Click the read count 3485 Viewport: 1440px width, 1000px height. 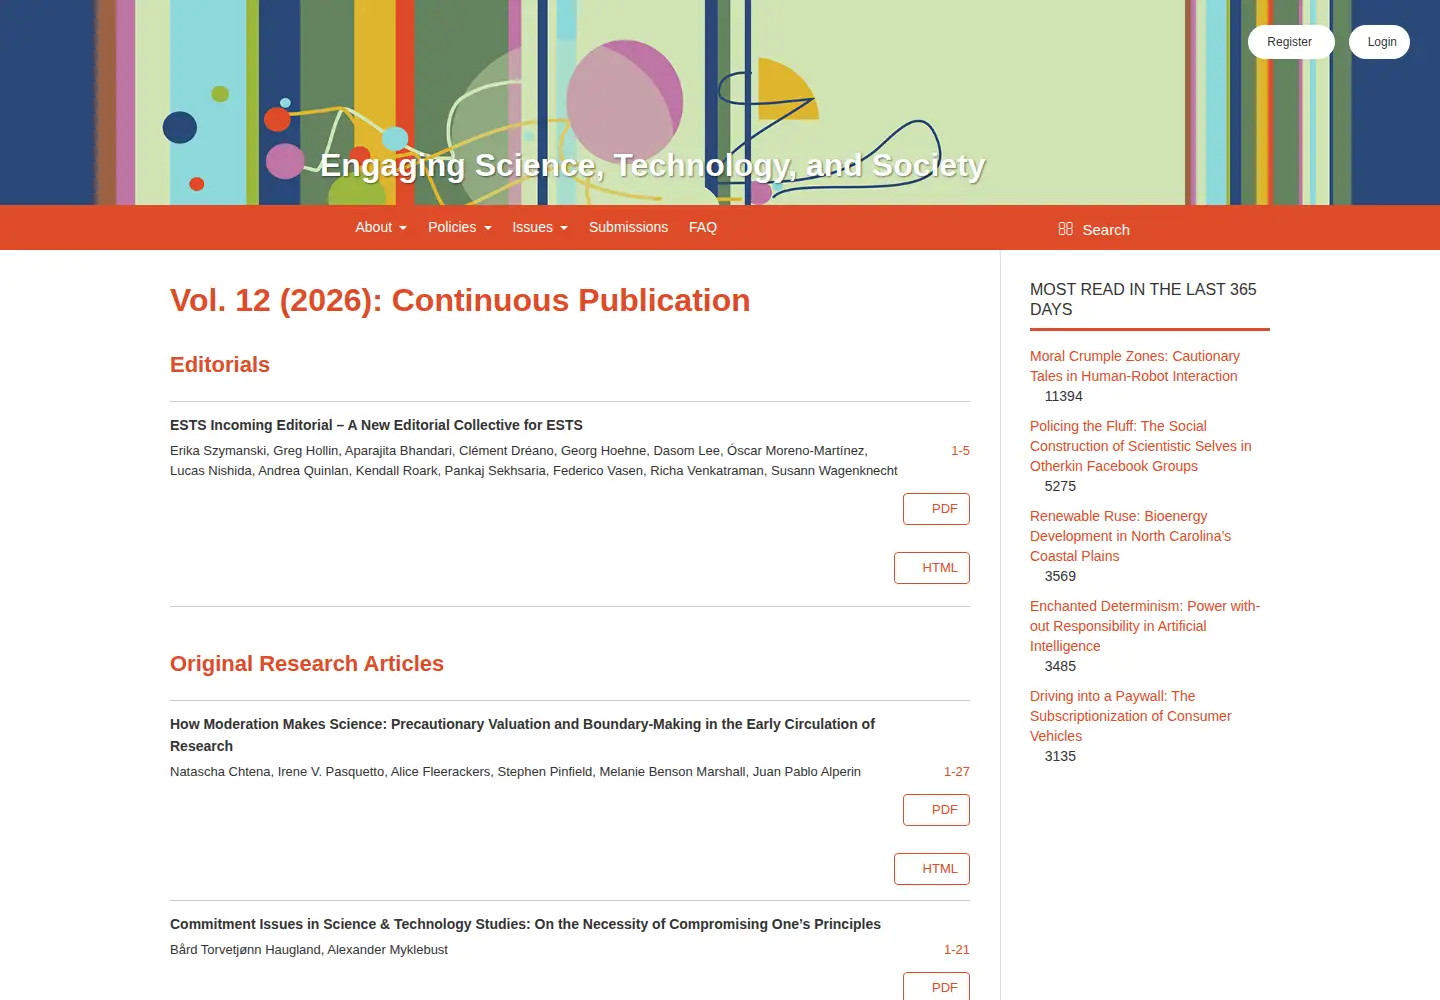click(x=1060, y=666)
